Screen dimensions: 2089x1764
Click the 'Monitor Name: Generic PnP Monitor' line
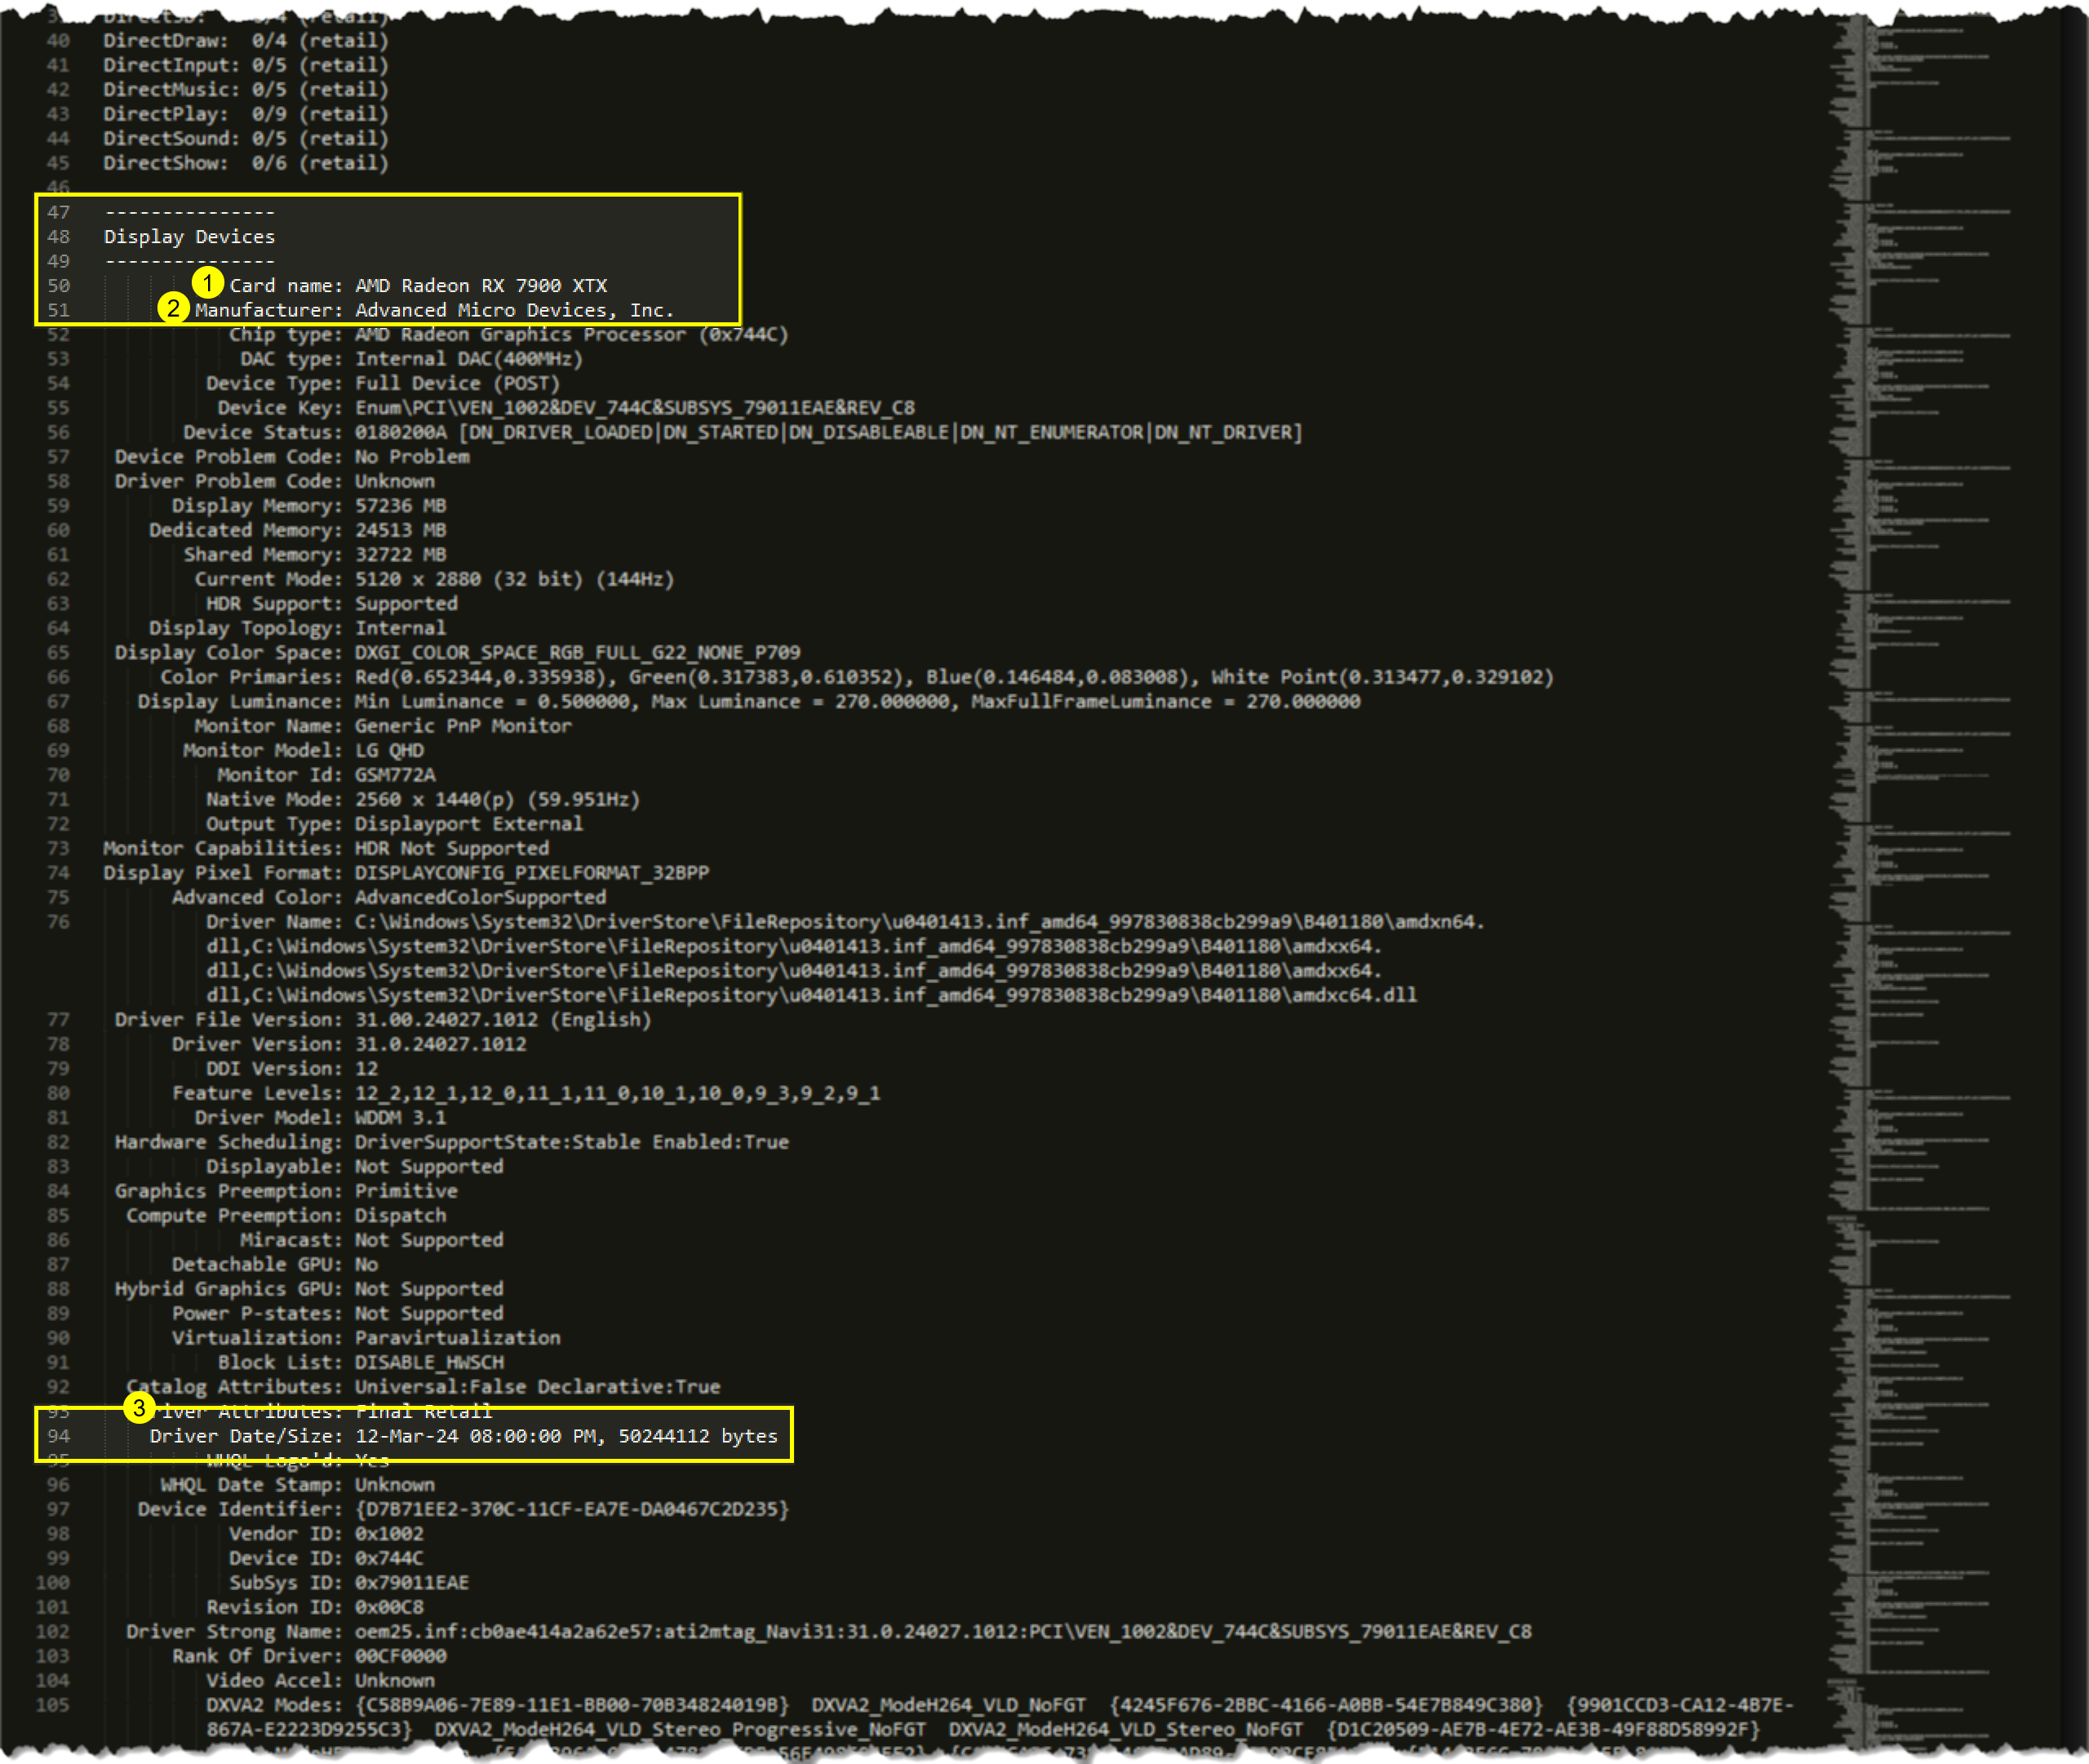(x=383, y=727)
